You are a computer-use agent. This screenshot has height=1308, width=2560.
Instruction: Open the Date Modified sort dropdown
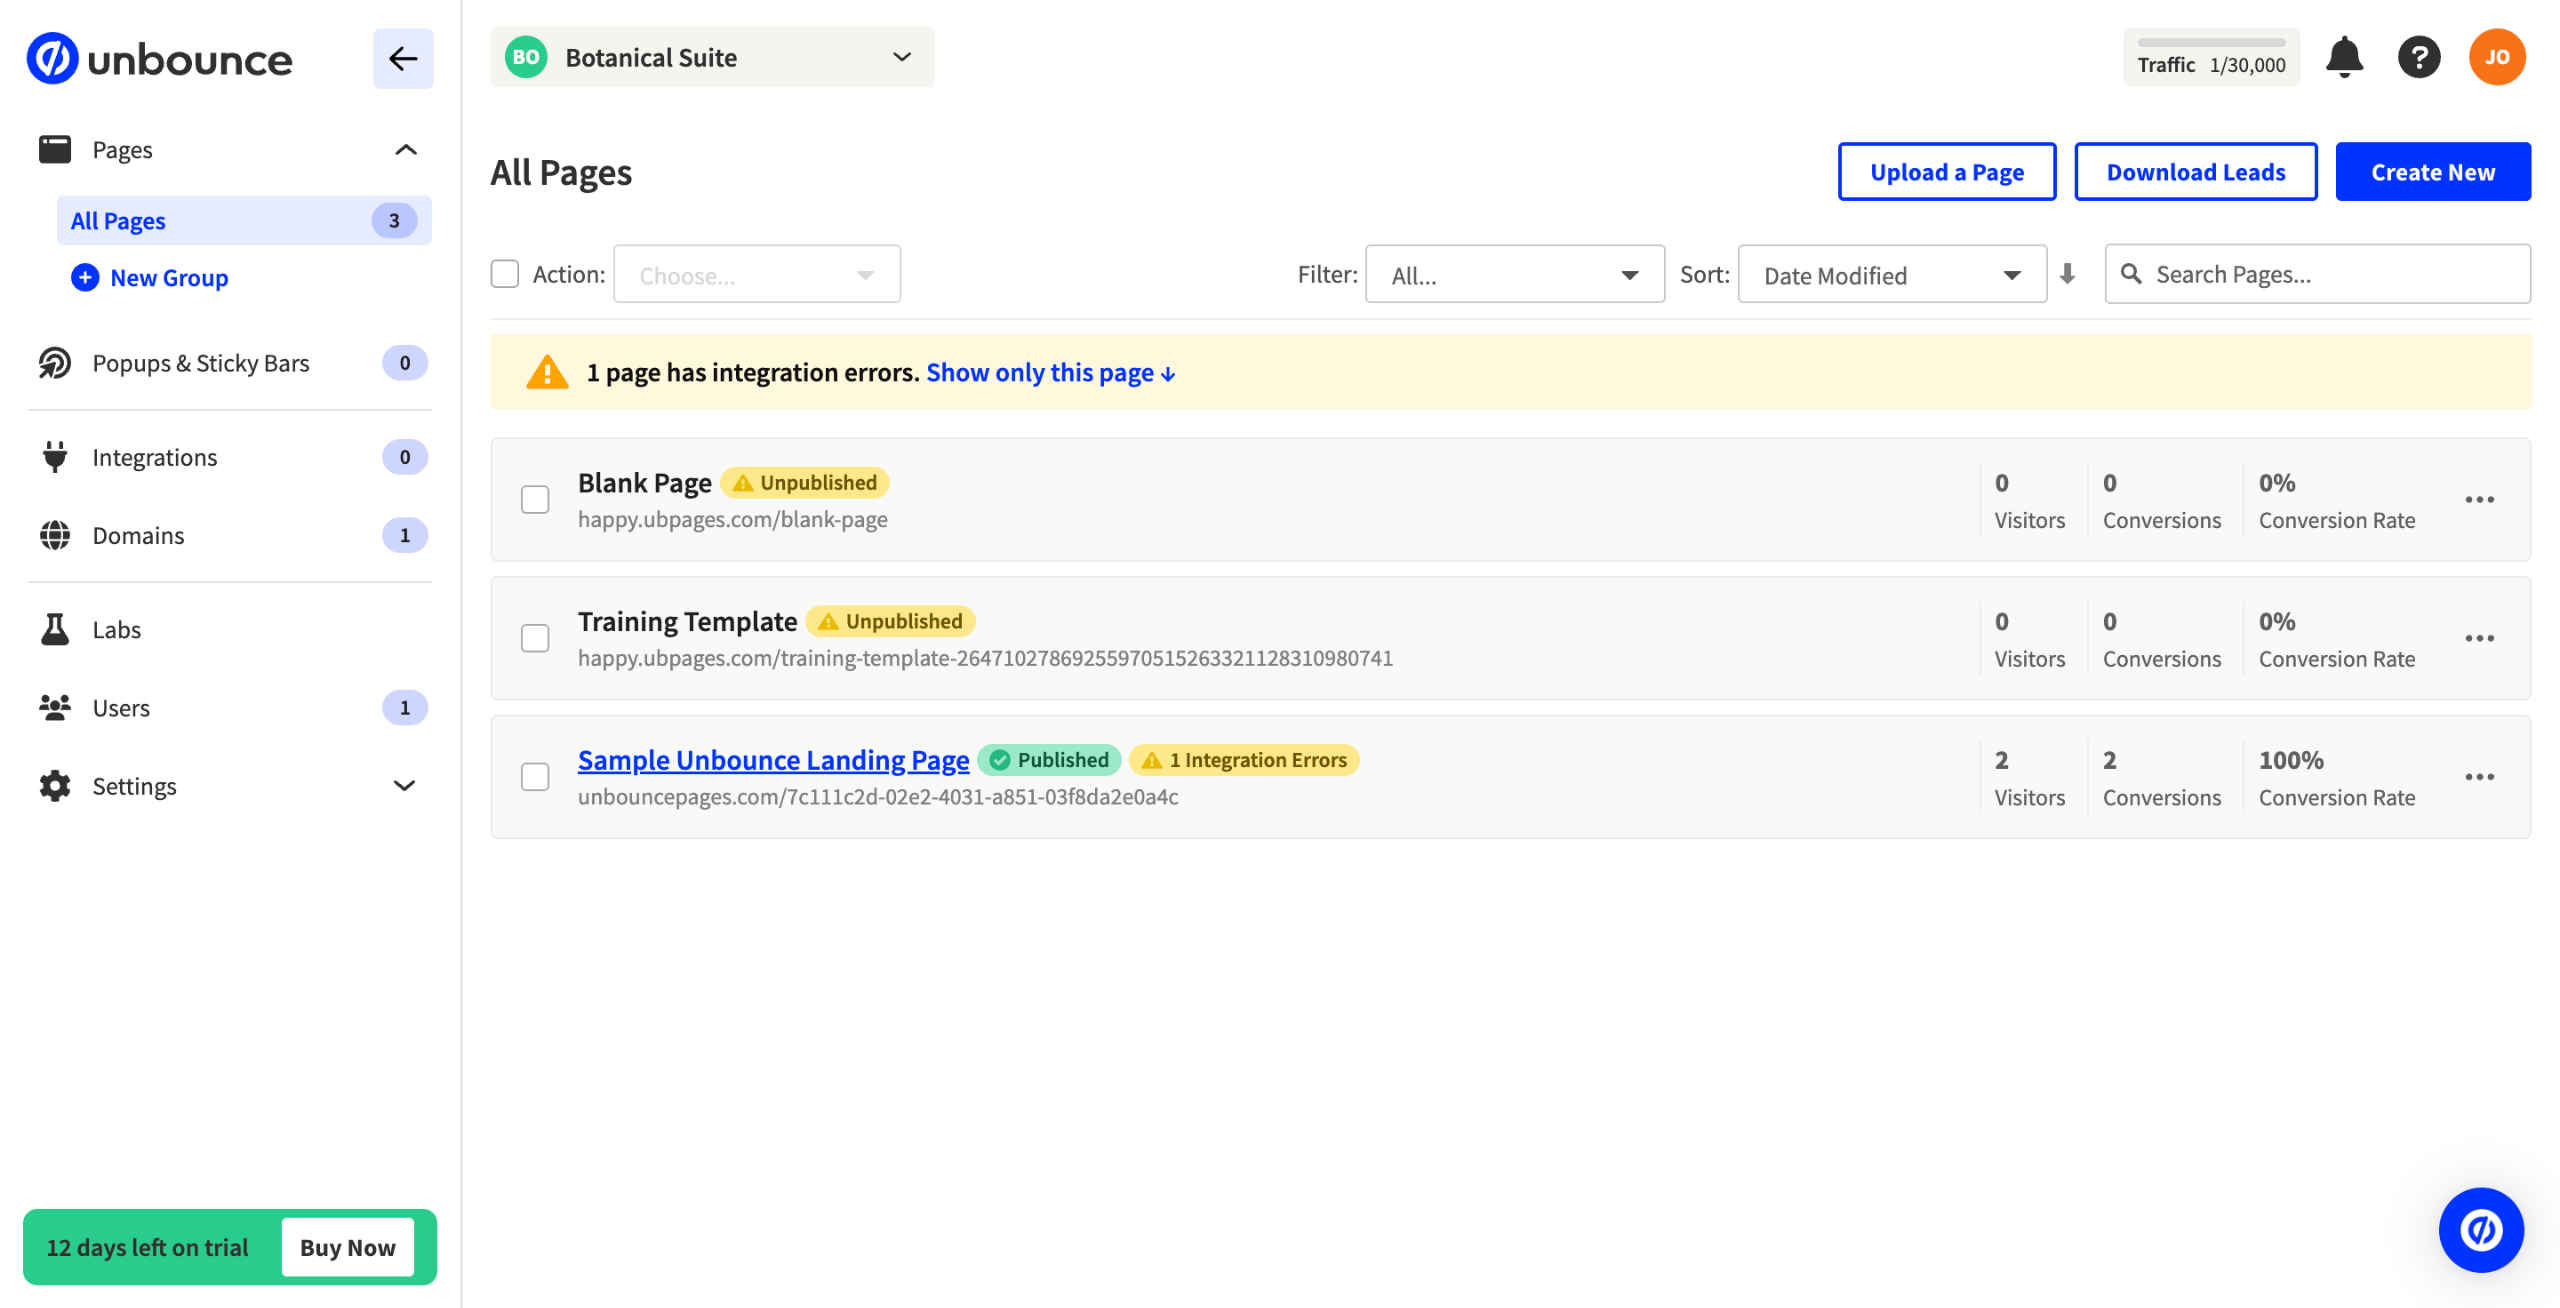click(1891, 275)
